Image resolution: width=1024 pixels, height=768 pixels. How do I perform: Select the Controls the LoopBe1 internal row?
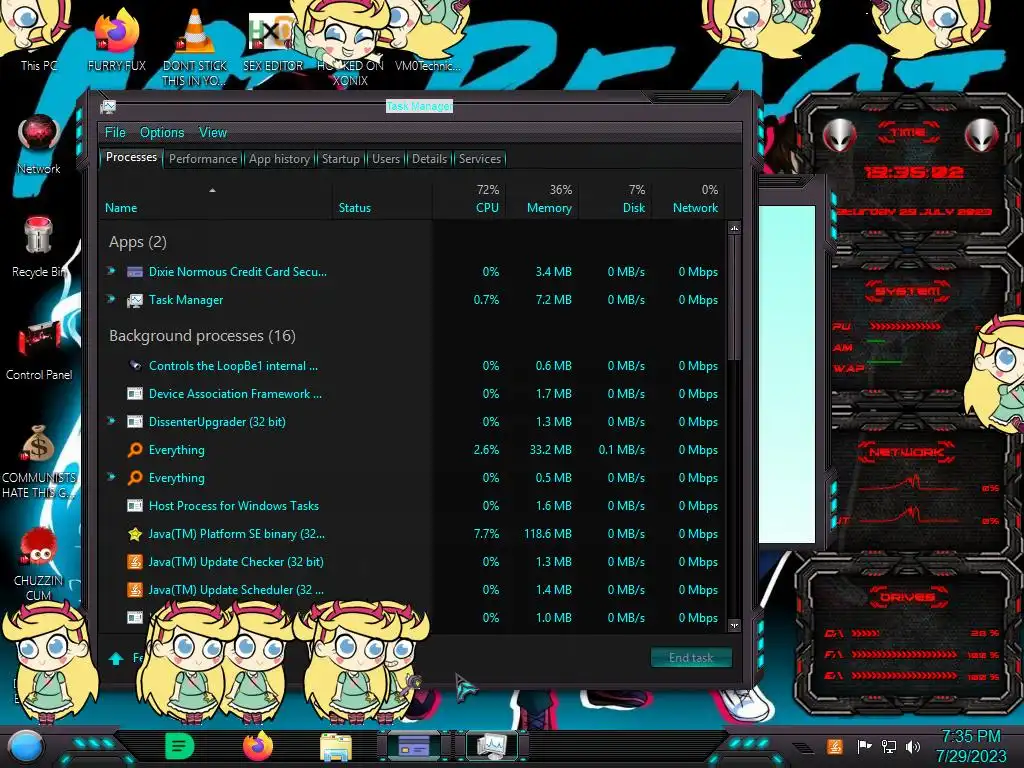coord(412,366)
